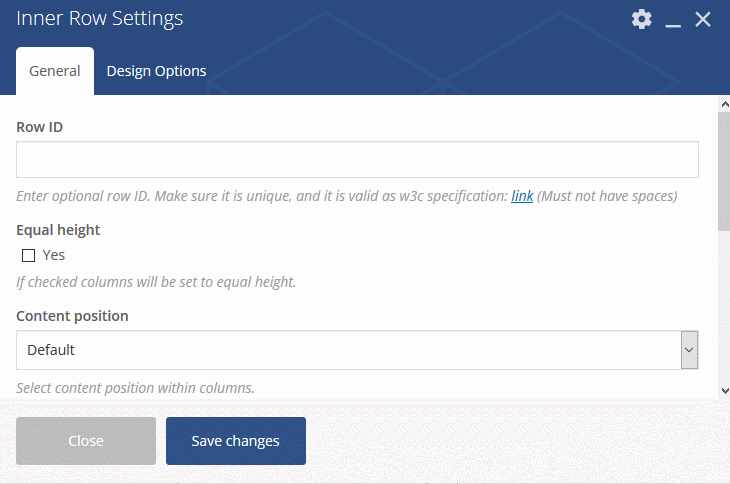Open the gear settings icon in header

642,19
